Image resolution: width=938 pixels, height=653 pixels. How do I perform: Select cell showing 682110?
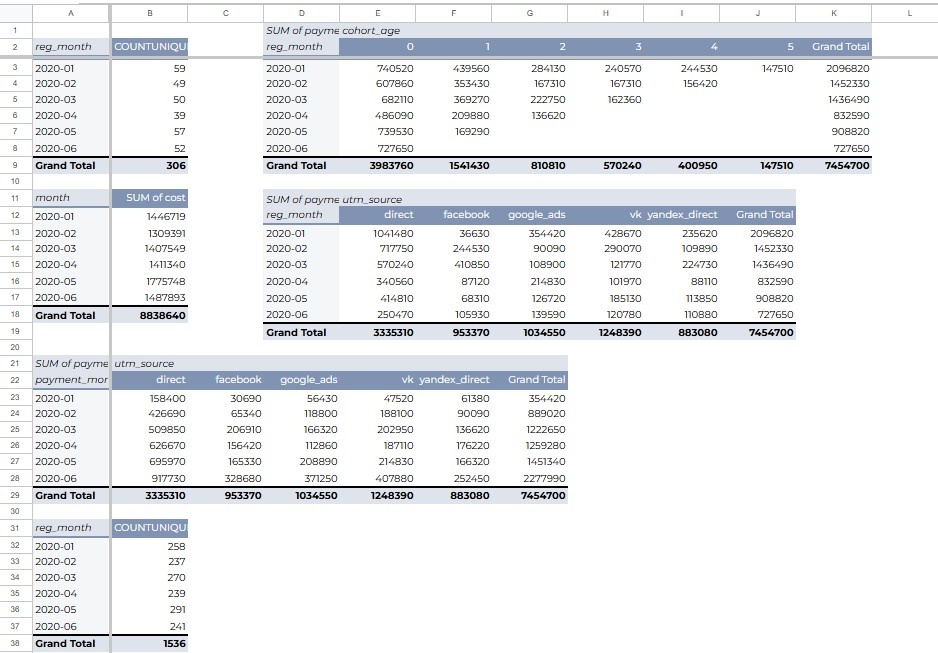pyautogui.click(x=377, y=99)
